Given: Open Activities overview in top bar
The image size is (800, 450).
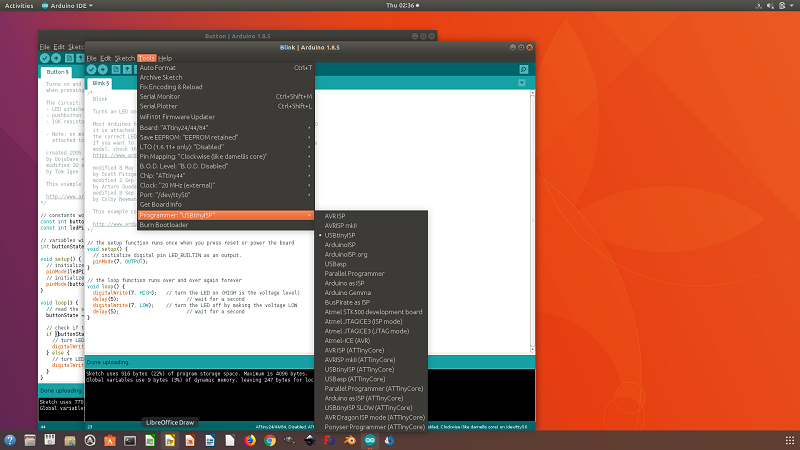Looking at the screenshot, I should coord(19,6).
